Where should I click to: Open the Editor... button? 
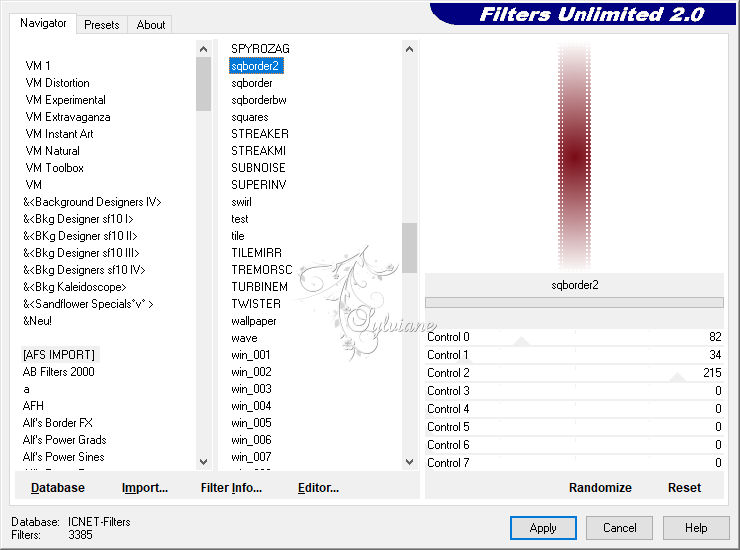click(x=318, y=488)
